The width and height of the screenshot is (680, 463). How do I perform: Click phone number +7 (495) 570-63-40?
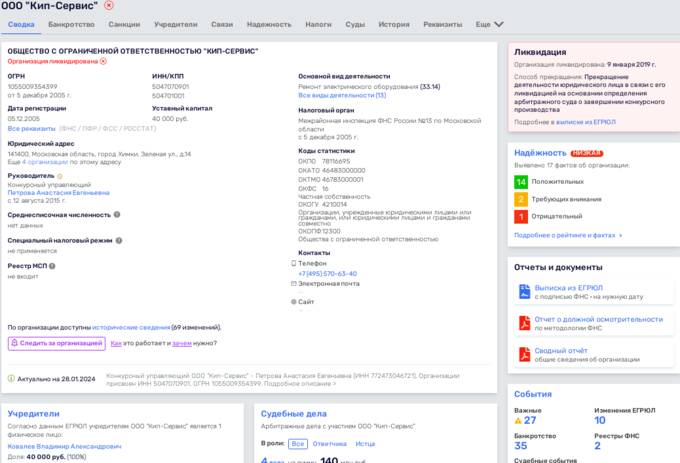(327, 274)
